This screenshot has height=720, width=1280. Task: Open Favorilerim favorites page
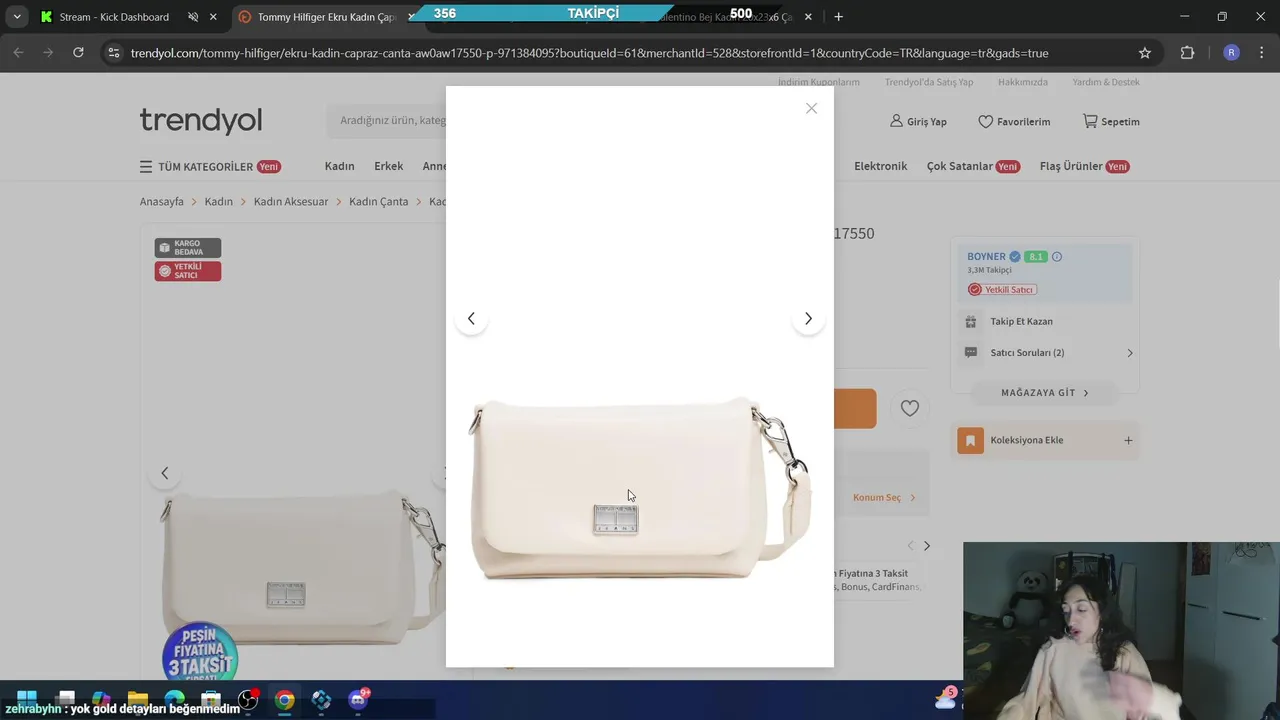(1014, 121)
